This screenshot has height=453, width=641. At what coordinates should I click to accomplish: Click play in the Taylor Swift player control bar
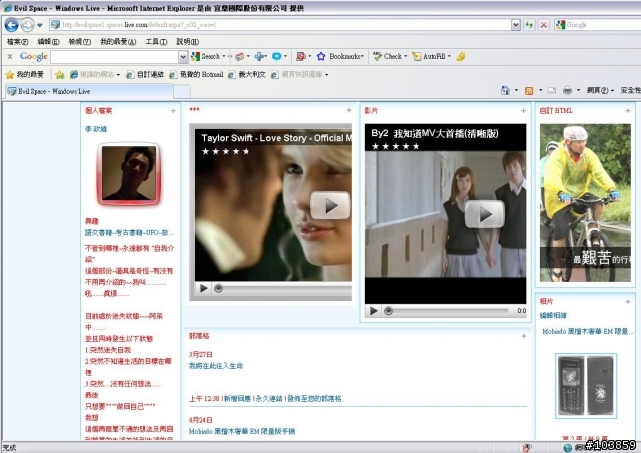pyautogui.click(x=203, y=289)
